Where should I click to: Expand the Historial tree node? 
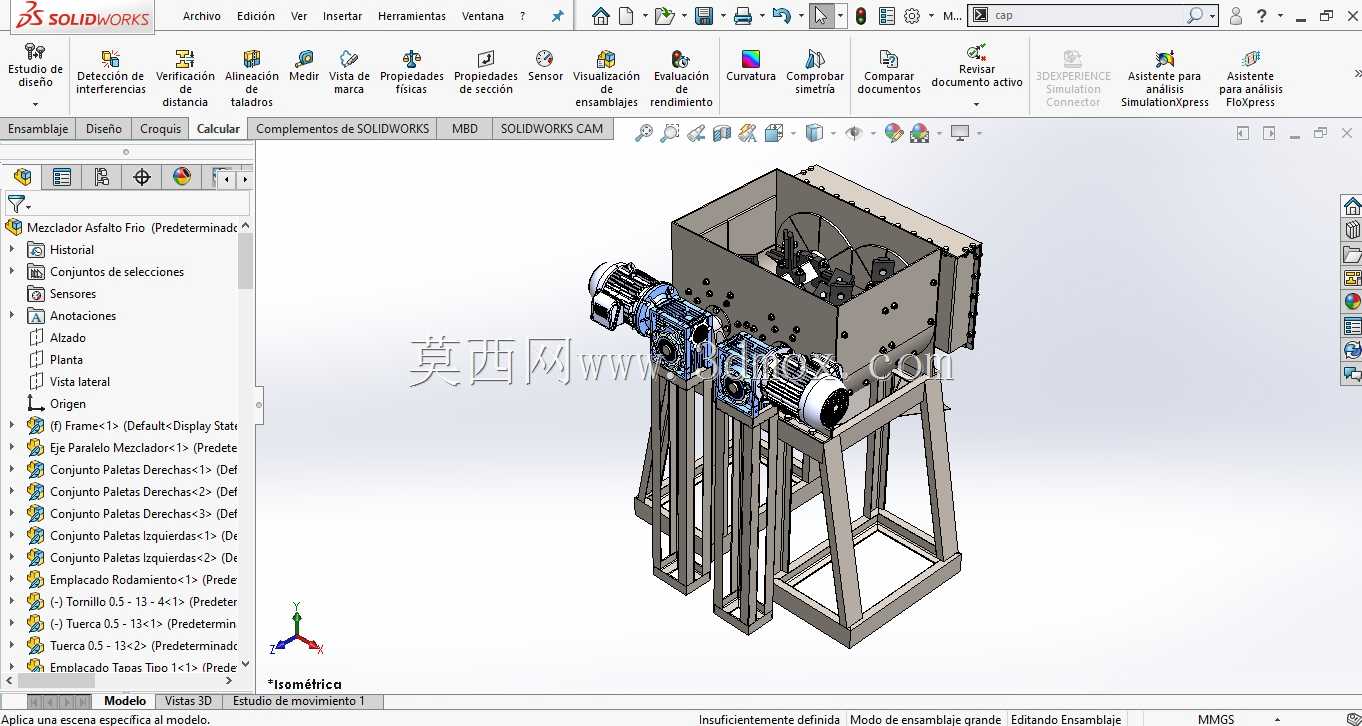12,250
